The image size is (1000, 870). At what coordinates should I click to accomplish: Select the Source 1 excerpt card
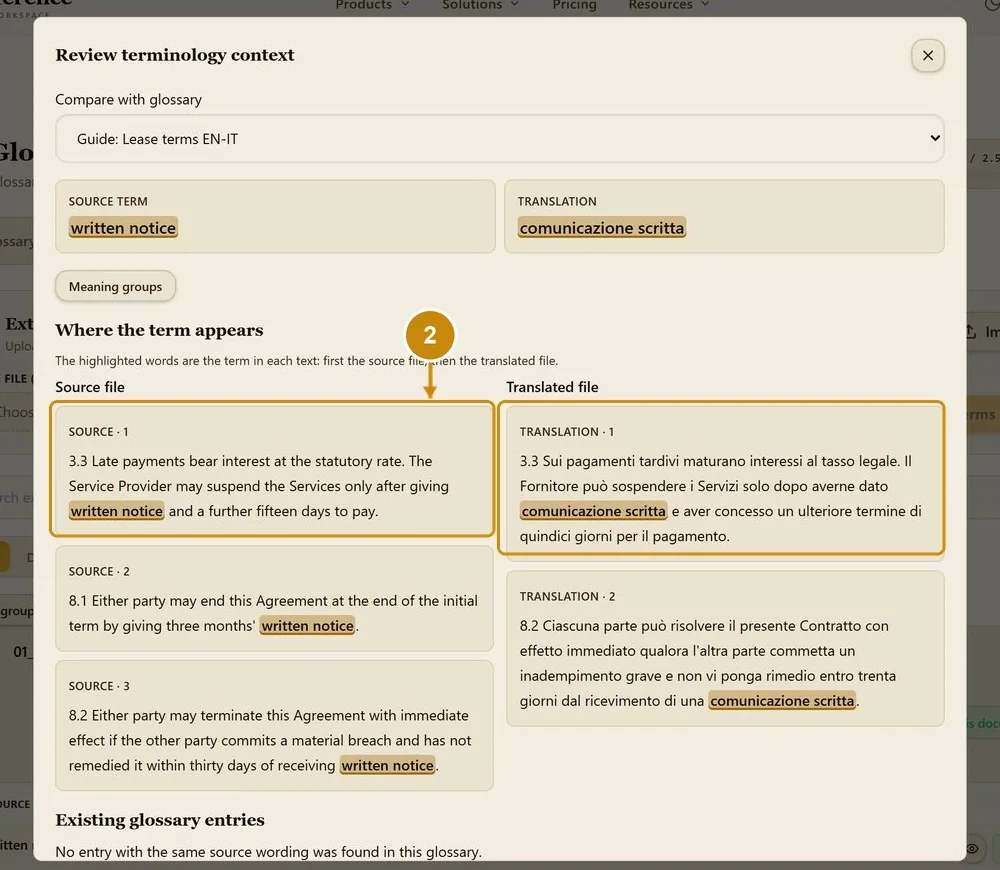[x=274, y=469]
